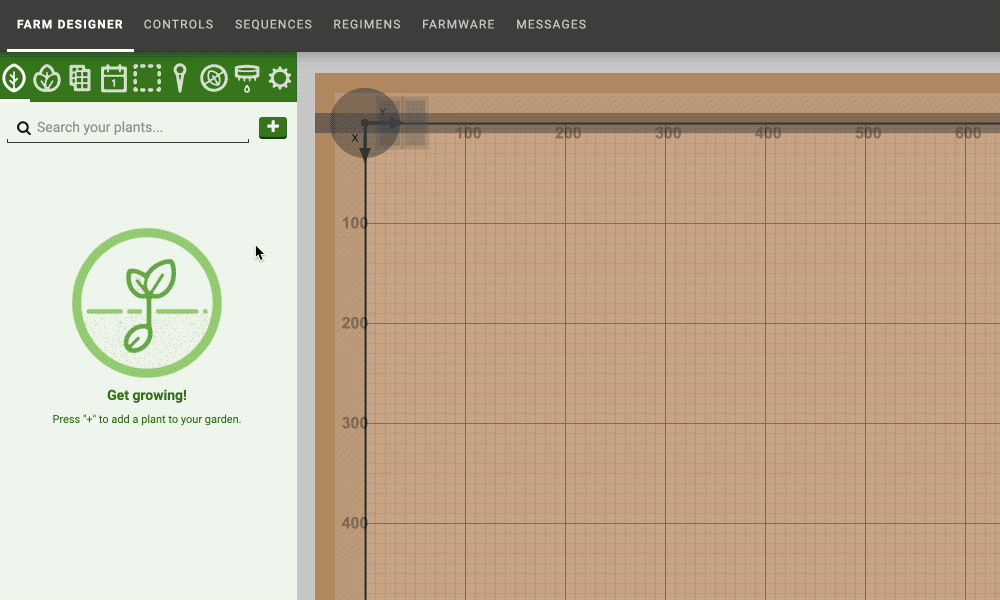Open the Points map-pin icon
This screenshot has width=1000, height=600.
(180, 78)
